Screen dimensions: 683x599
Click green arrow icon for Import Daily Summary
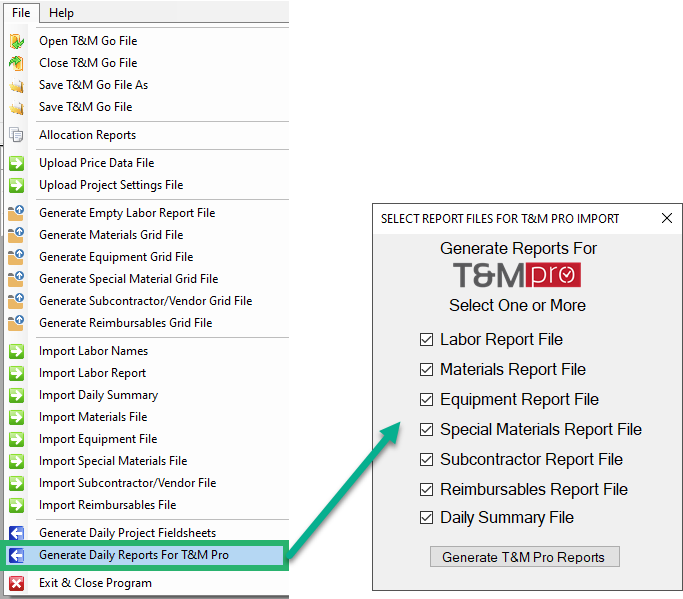(17, 395)
